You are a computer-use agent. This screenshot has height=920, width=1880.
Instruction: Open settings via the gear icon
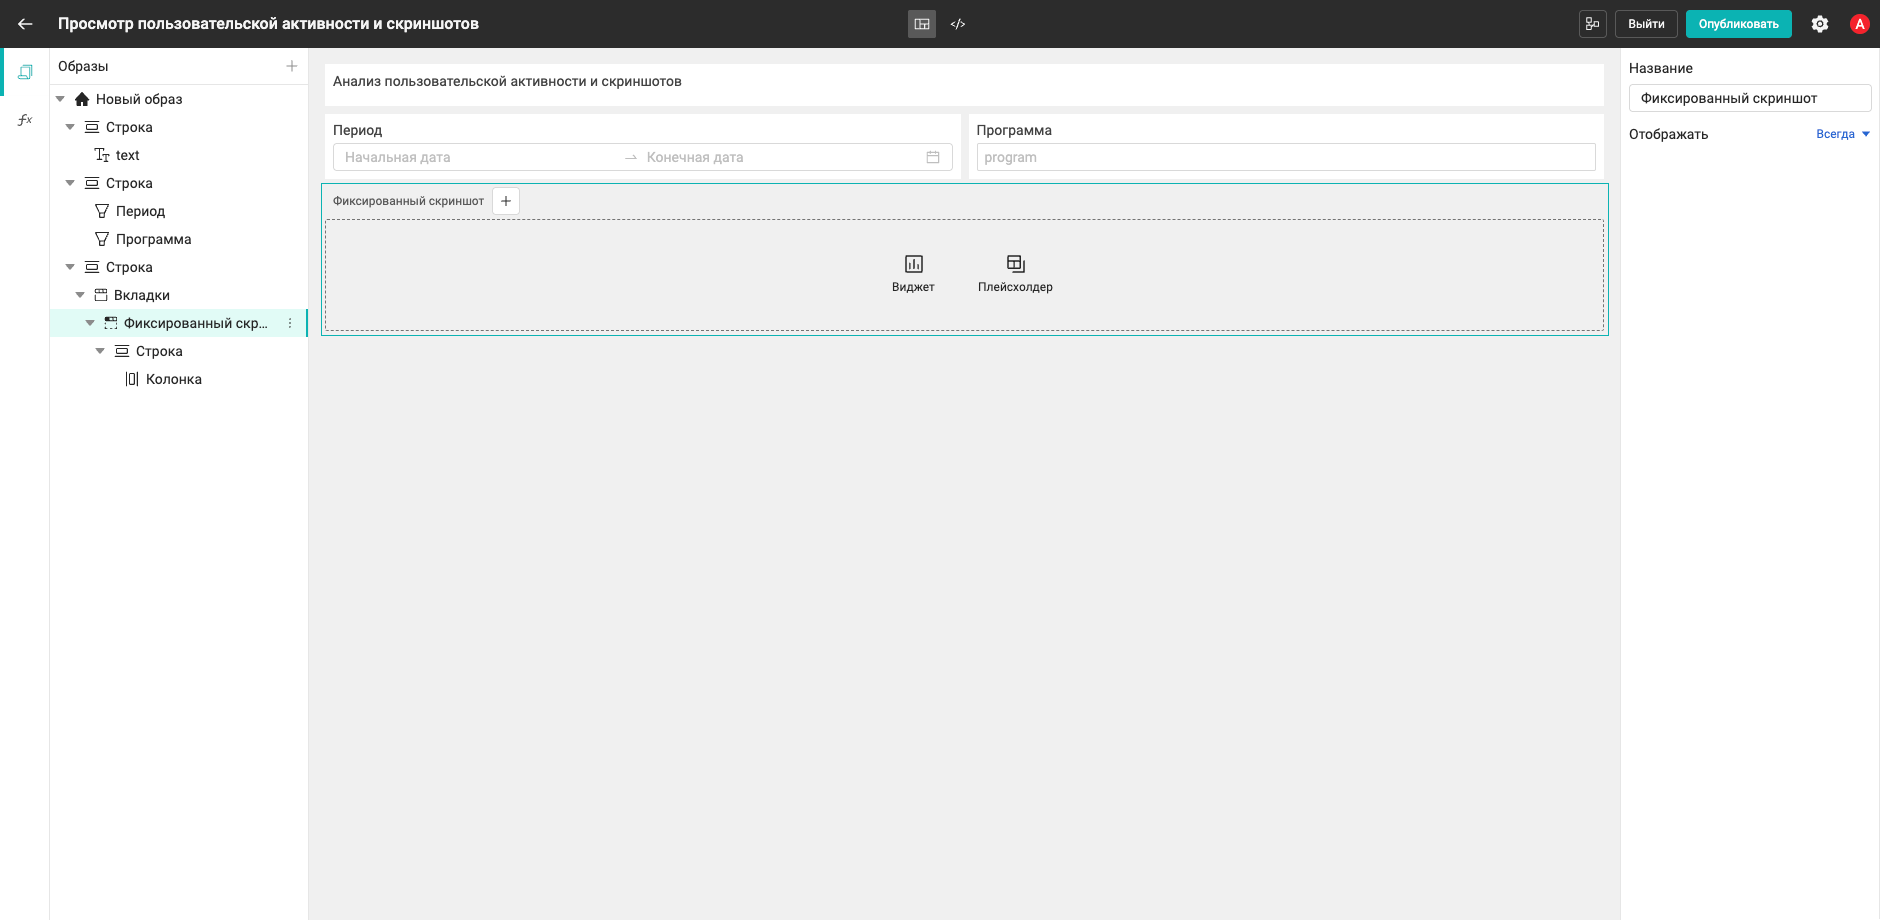coord(1820,24)
